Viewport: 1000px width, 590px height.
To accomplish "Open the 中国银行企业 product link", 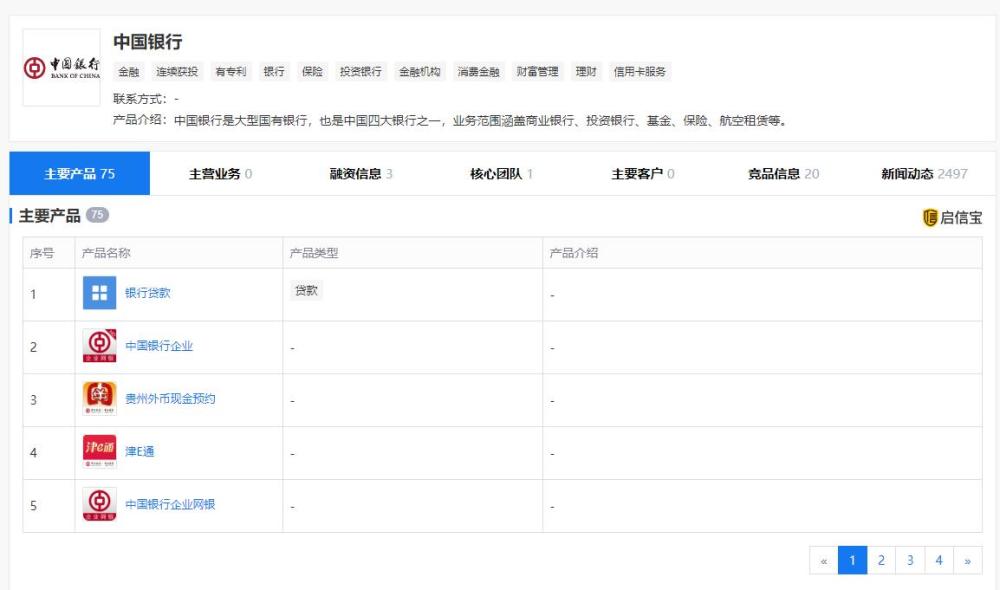I will tap(159, 346).
